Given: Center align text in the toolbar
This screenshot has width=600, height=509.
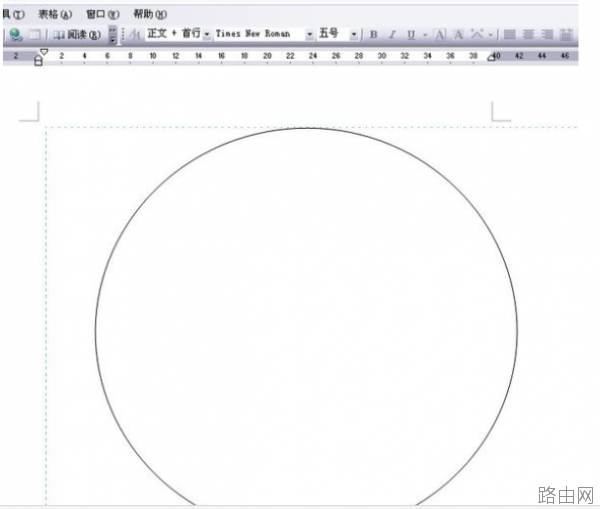Looking at the screenshot, I should [x=528, y=35].
